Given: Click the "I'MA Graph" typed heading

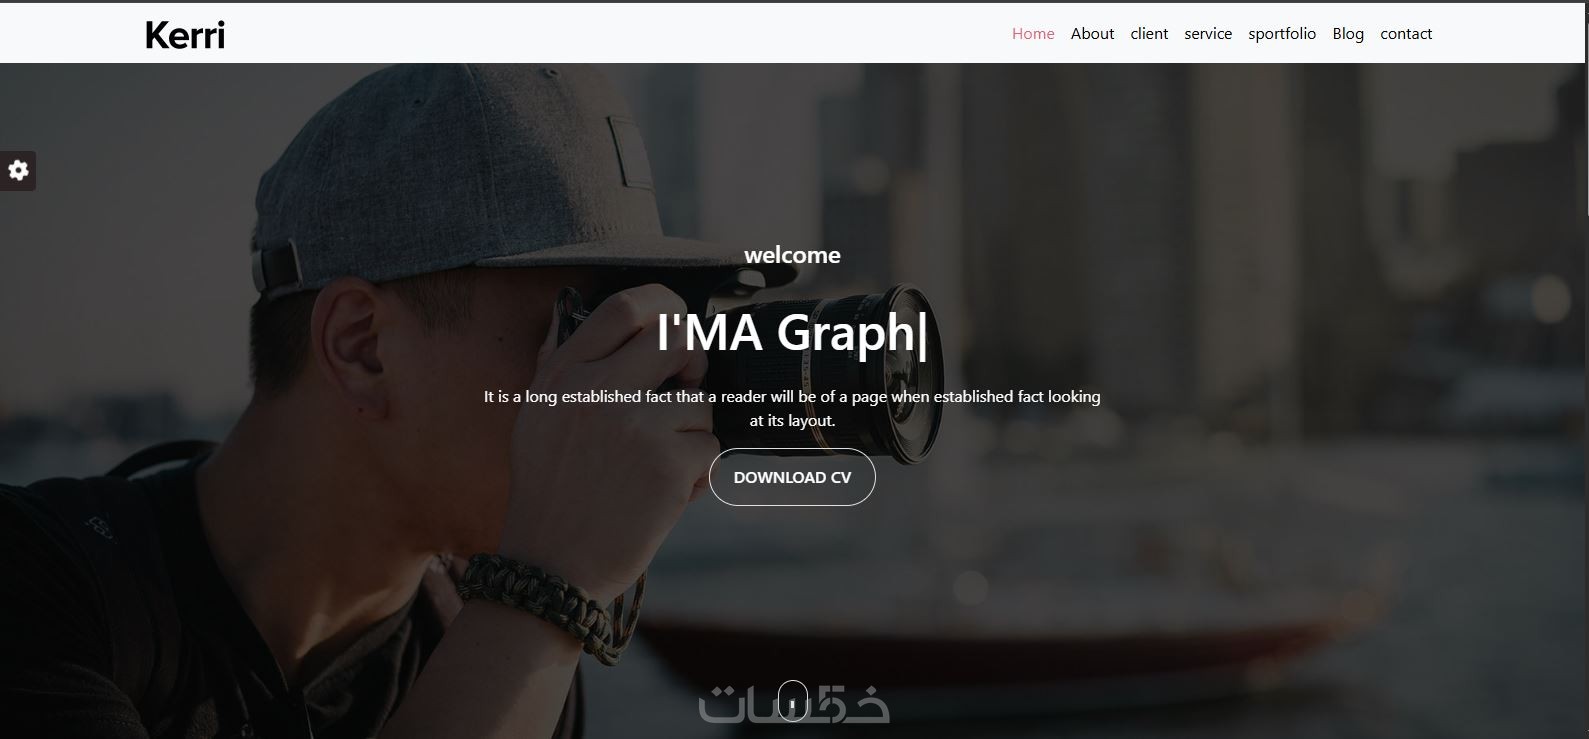Looking at the screenshot, I should (792, 332).
